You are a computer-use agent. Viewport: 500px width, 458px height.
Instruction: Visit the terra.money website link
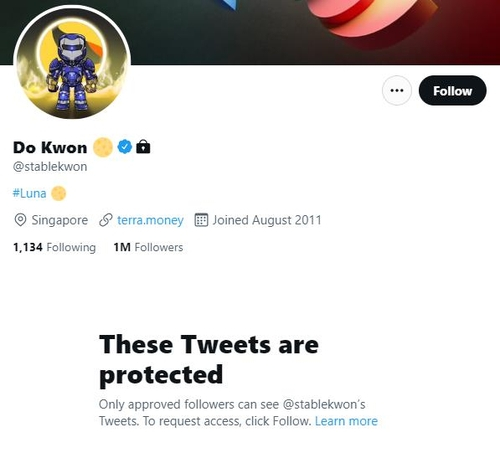pyautogui.click(x=150, y=220)
